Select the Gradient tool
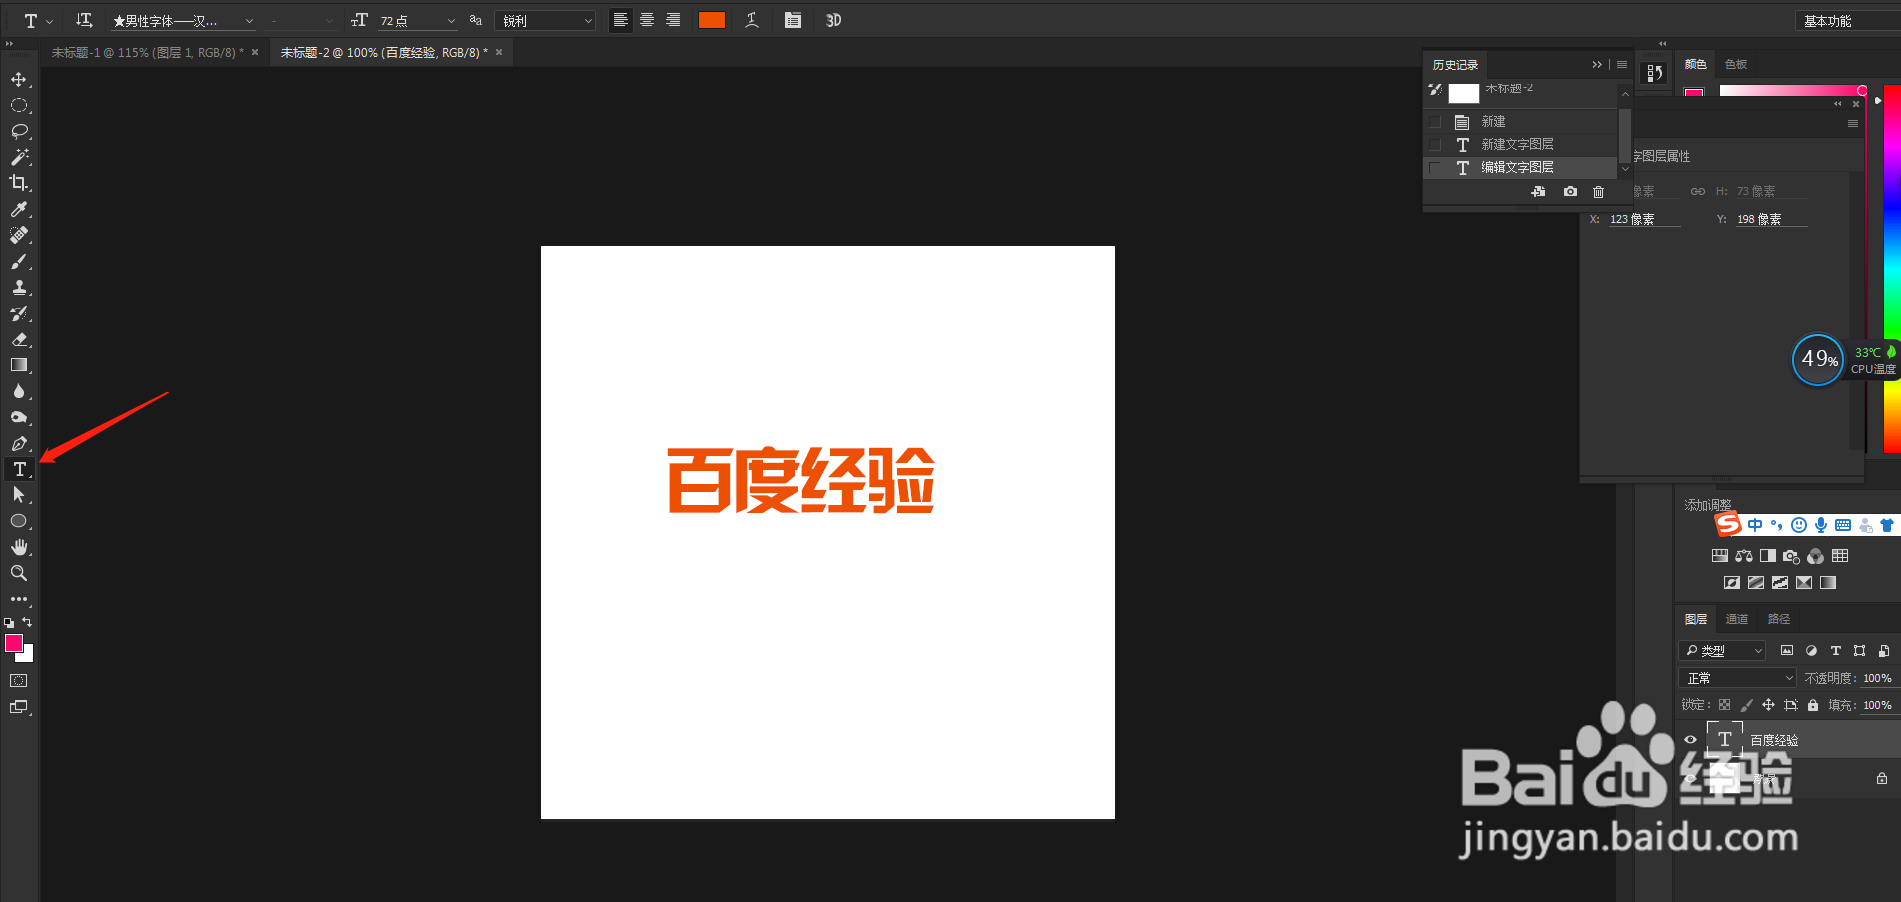The image size is (1901, 902). 19,365
